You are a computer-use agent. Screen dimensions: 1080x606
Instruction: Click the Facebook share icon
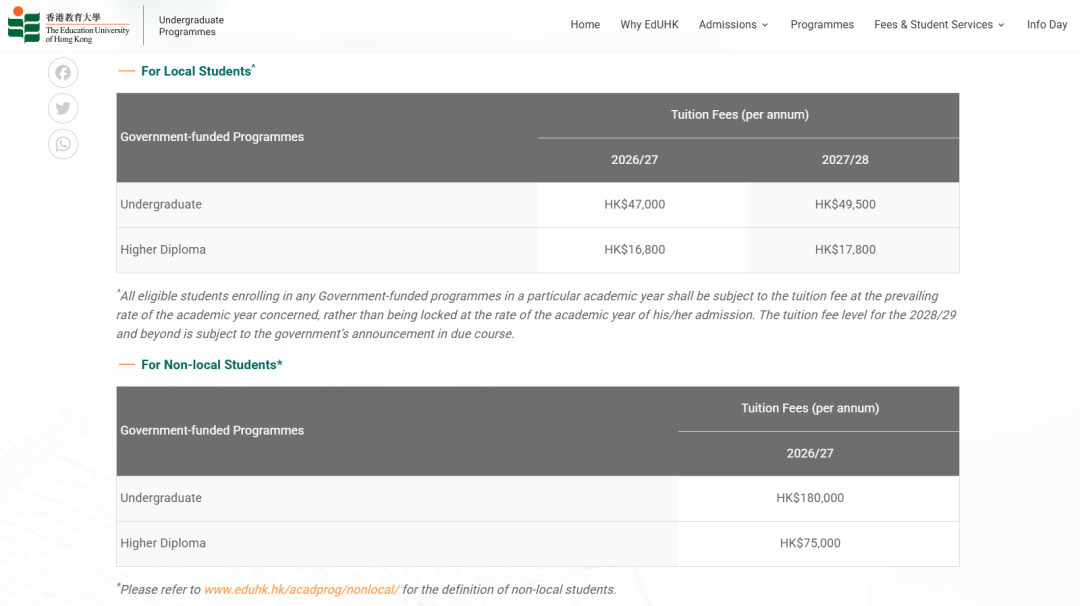point(63,73)
